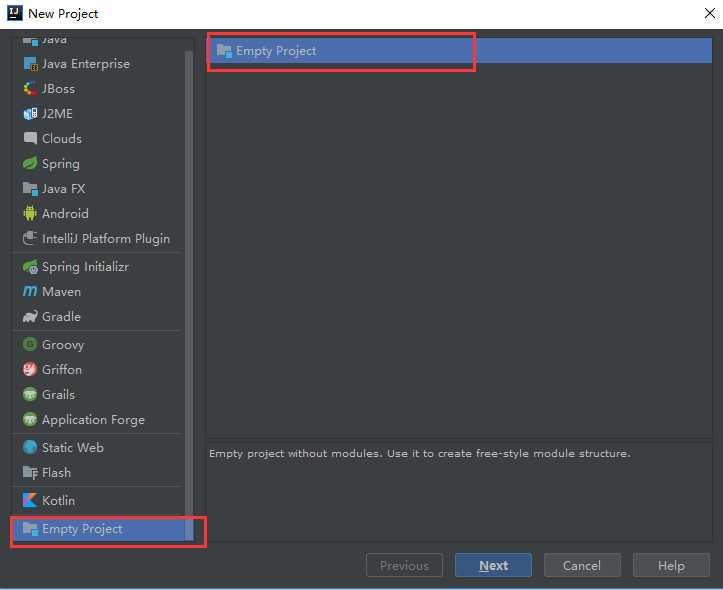Choose Groovy label
The width and height of the screenshot is (723, 590).
(63, 345)
